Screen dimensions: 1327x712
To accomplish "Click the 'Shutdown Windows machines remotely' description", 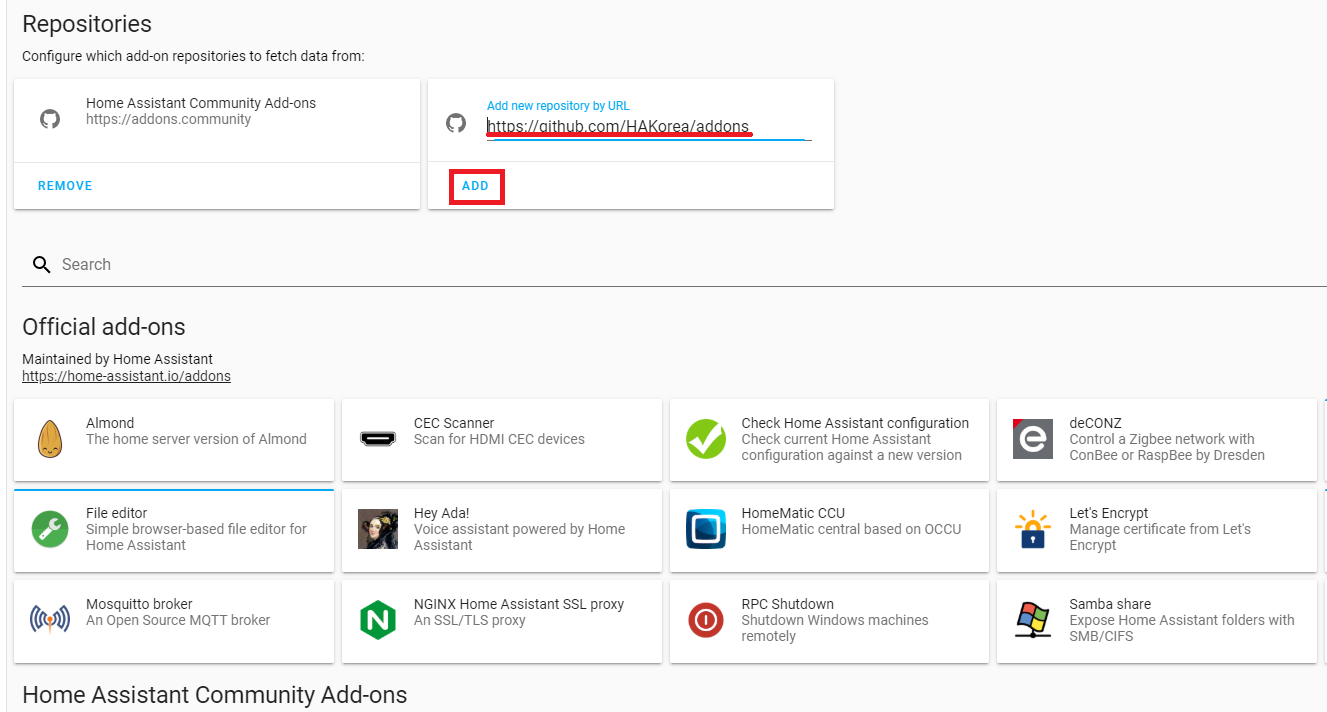I will 835,628.
